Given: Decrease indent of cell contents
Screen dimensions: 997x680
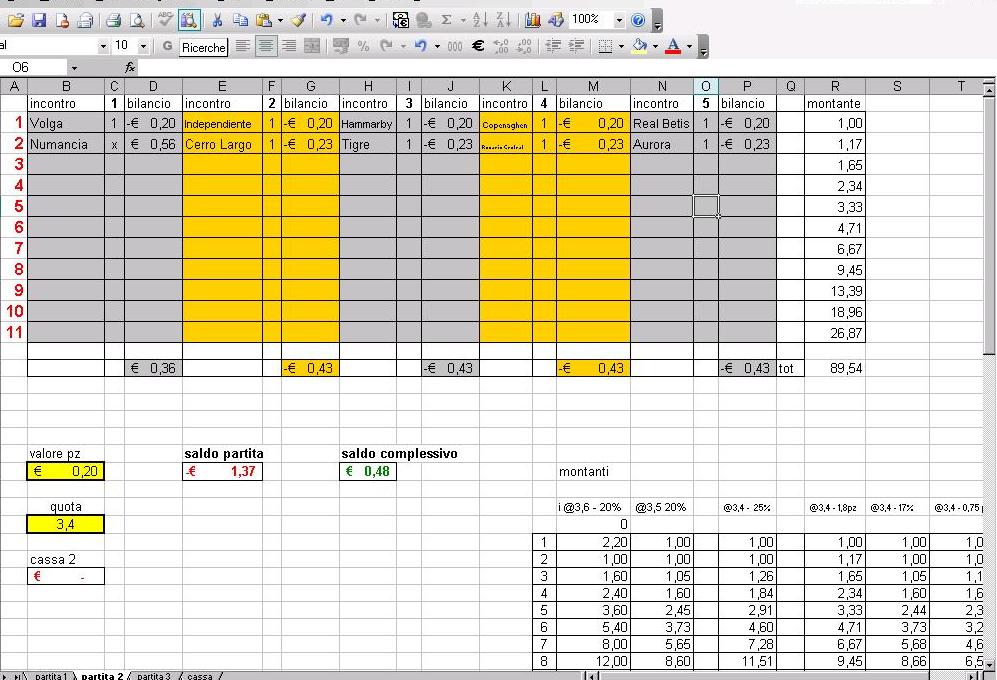Looking at the screenshot, I should (x=553, y=46).
